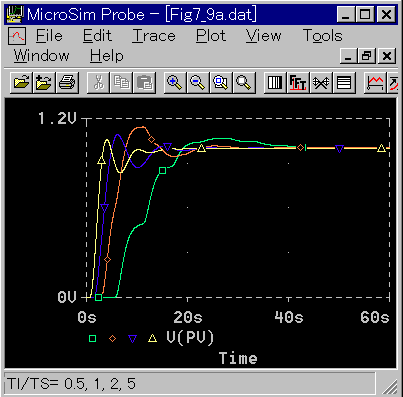Select the blue inverted triangle legend symbol
This screenshot has width=403, height=397.
133,339
